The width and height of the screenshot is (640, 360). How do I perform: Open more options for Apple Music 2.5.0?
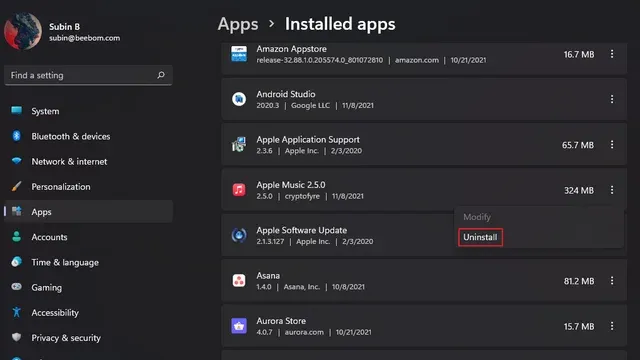pyautogui.click(x=611, y=190)
